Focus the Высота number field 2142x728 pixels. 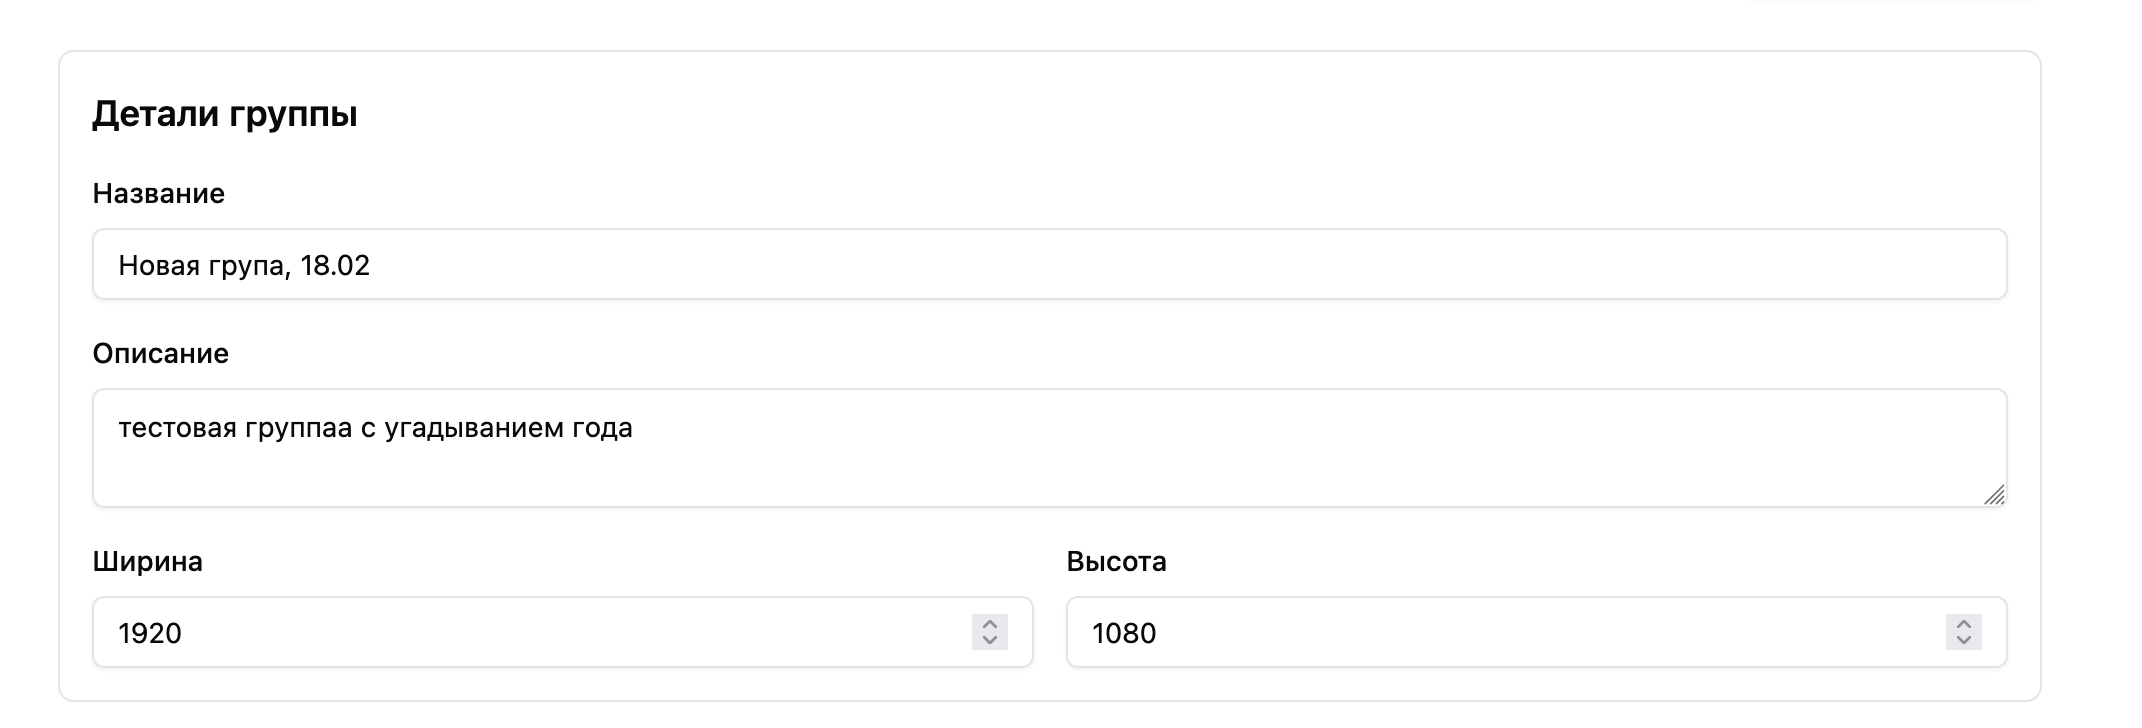coord(1500,633)
